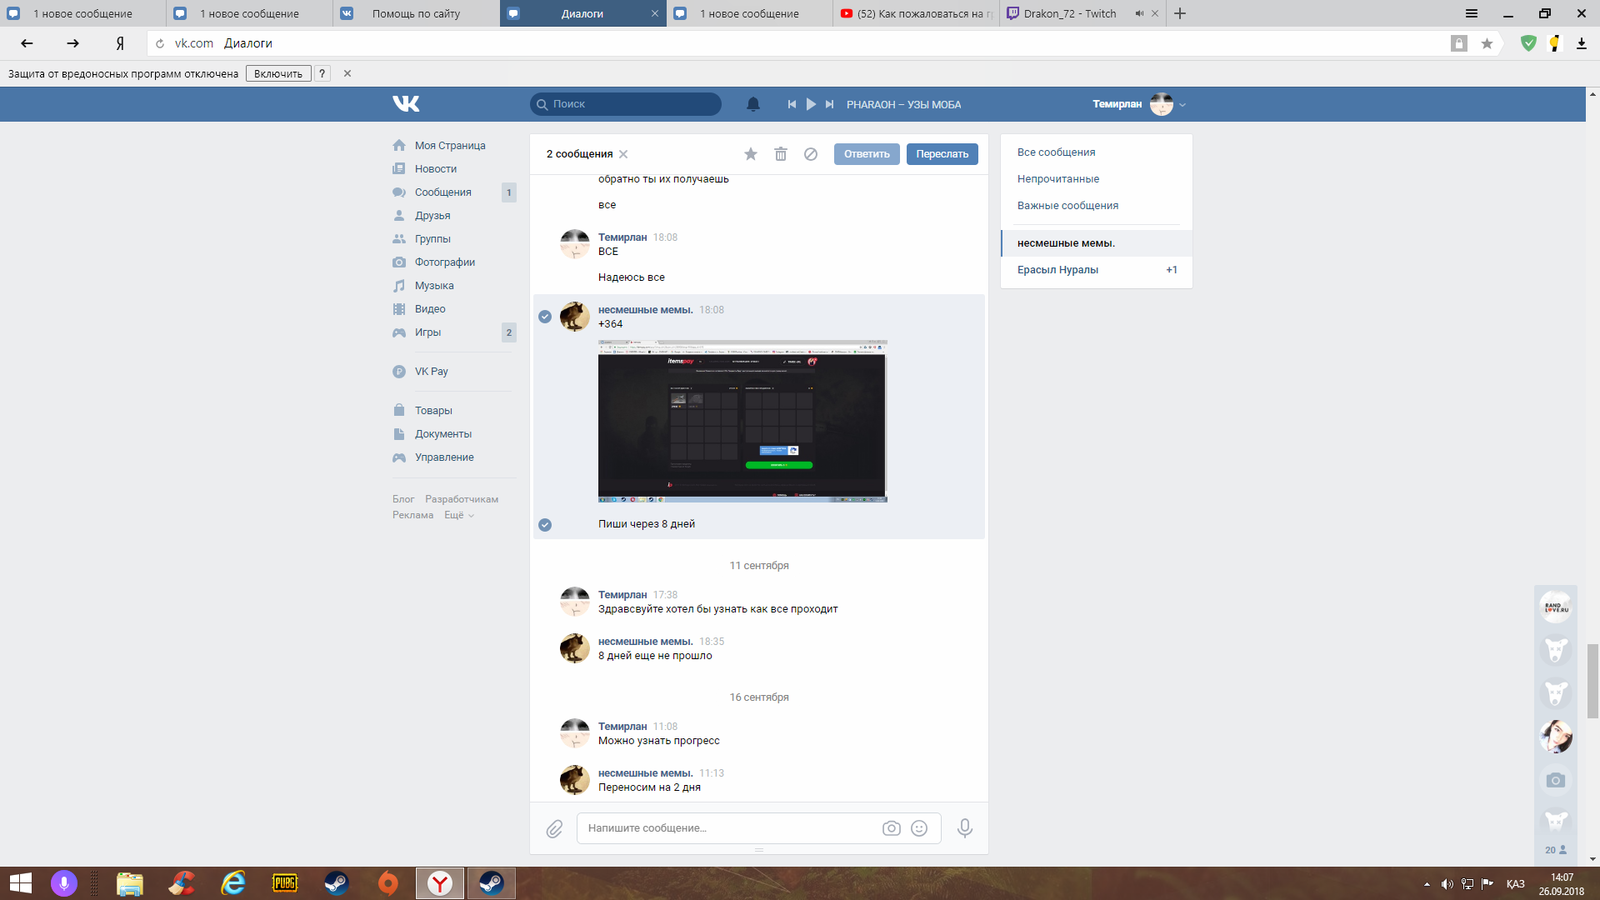Launch PUBG from the taskbar
This screenshot has height=900, width=1600.
(285, 883)
